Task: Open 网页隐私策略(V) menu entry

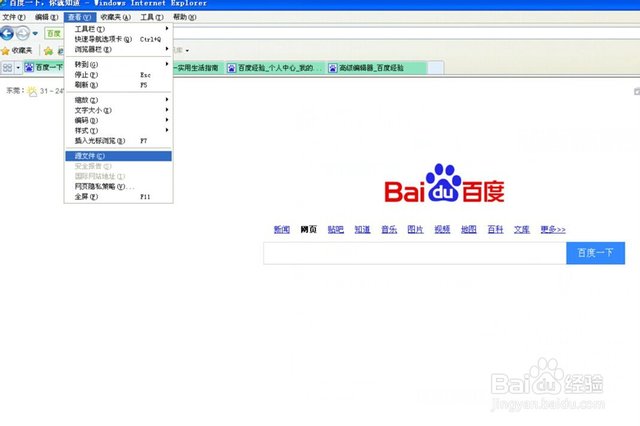Action: [118, 186]
